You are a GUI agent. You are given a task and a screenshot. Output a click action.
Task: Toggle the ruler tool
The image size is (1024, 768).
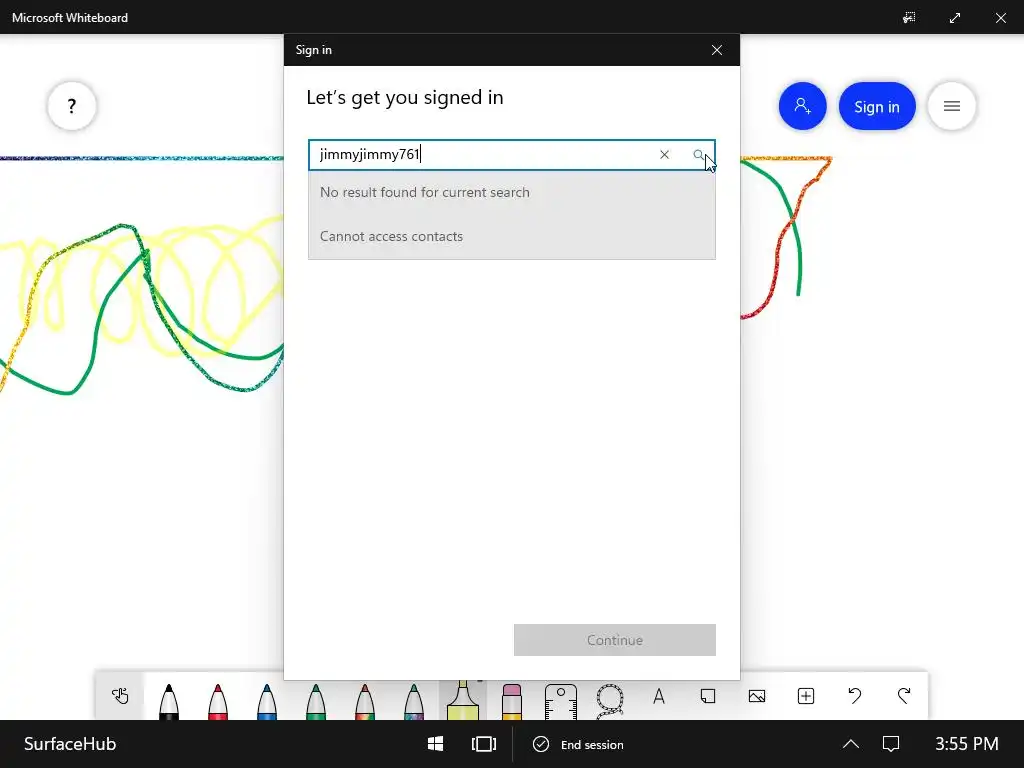[x=561, y=701]
